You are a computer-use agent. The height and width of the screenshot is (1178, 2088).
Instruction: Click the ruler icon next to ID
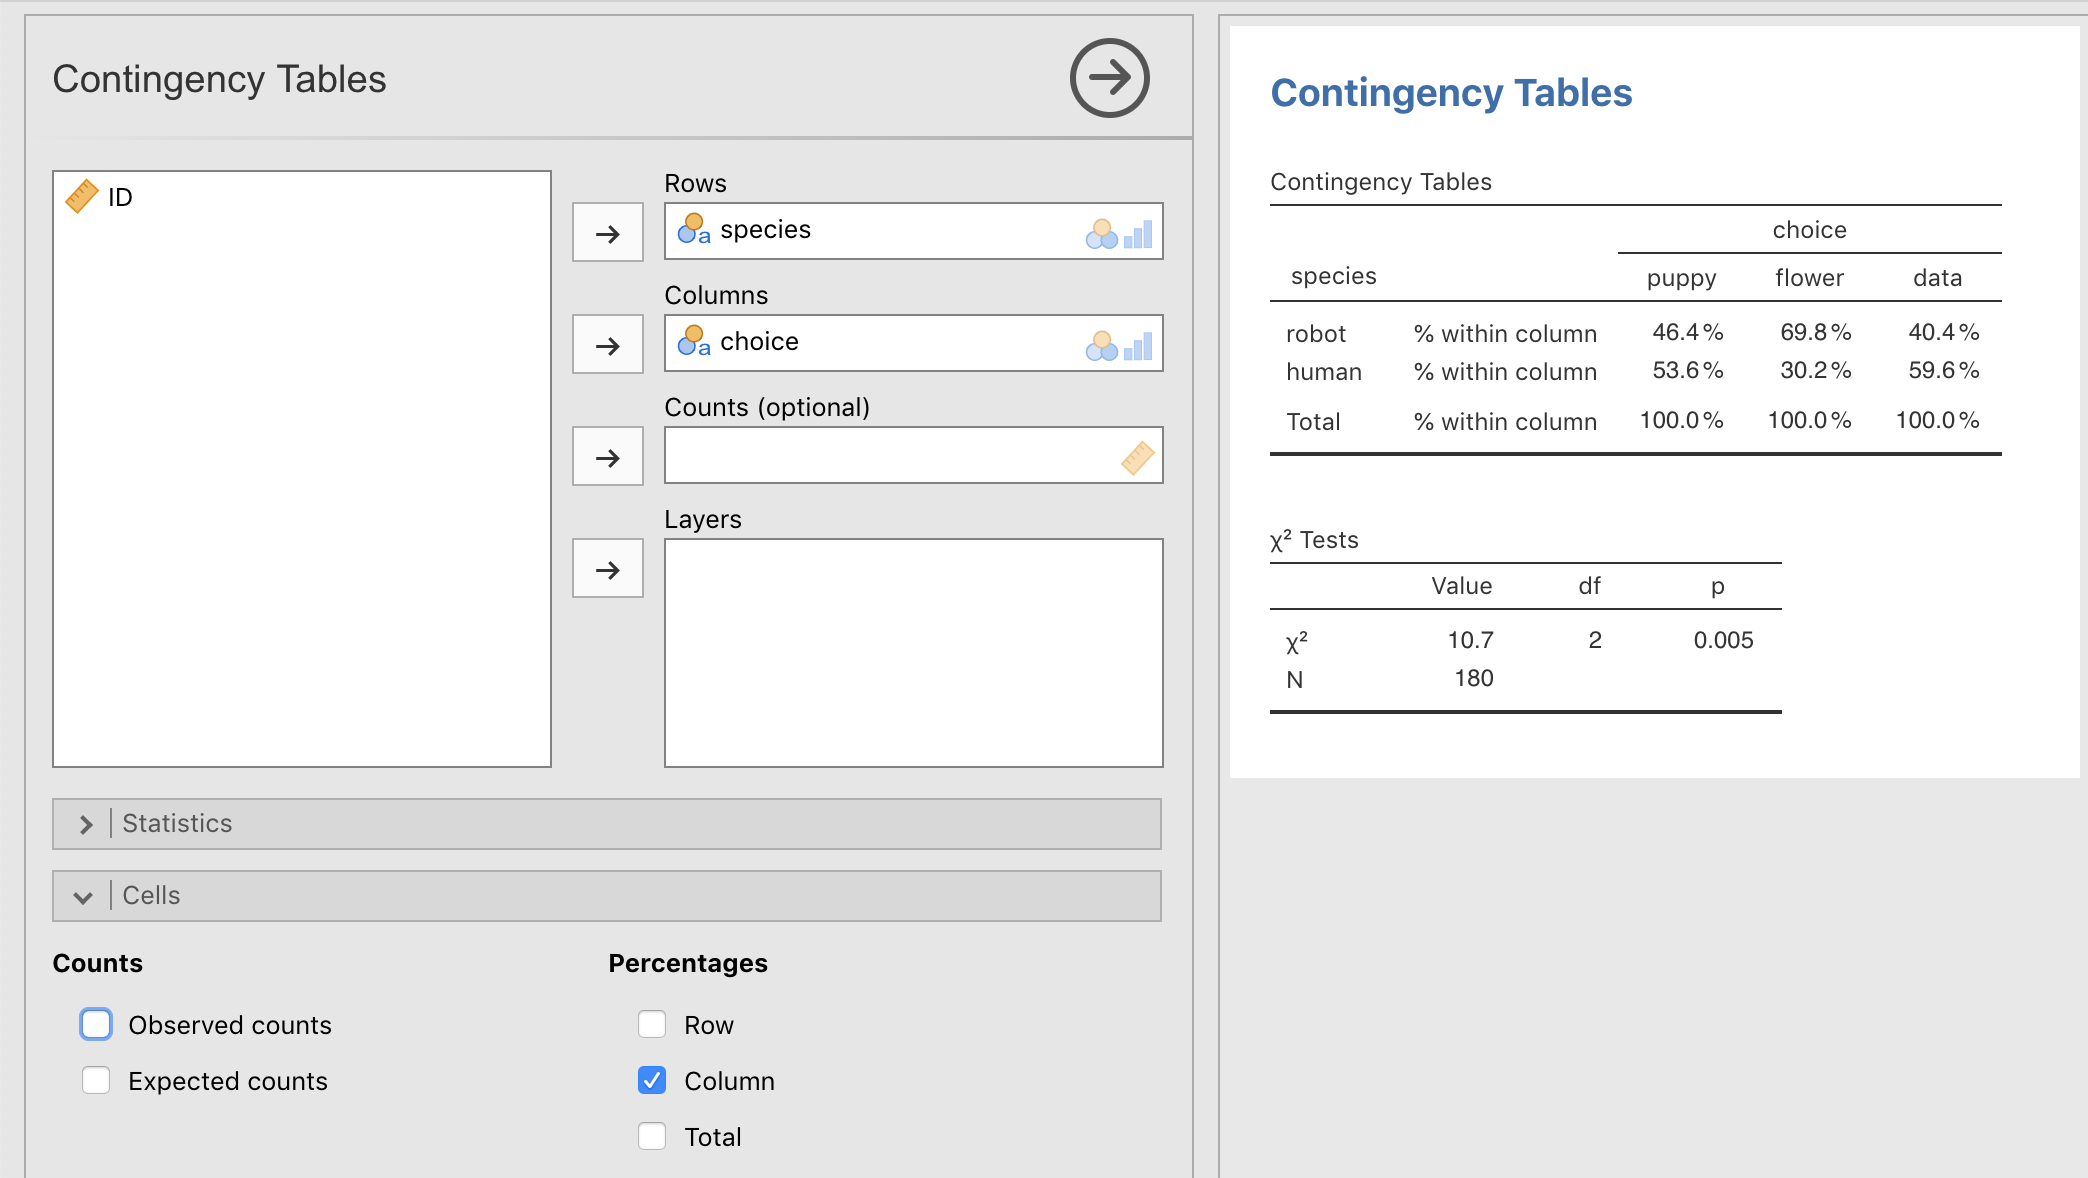82,196
